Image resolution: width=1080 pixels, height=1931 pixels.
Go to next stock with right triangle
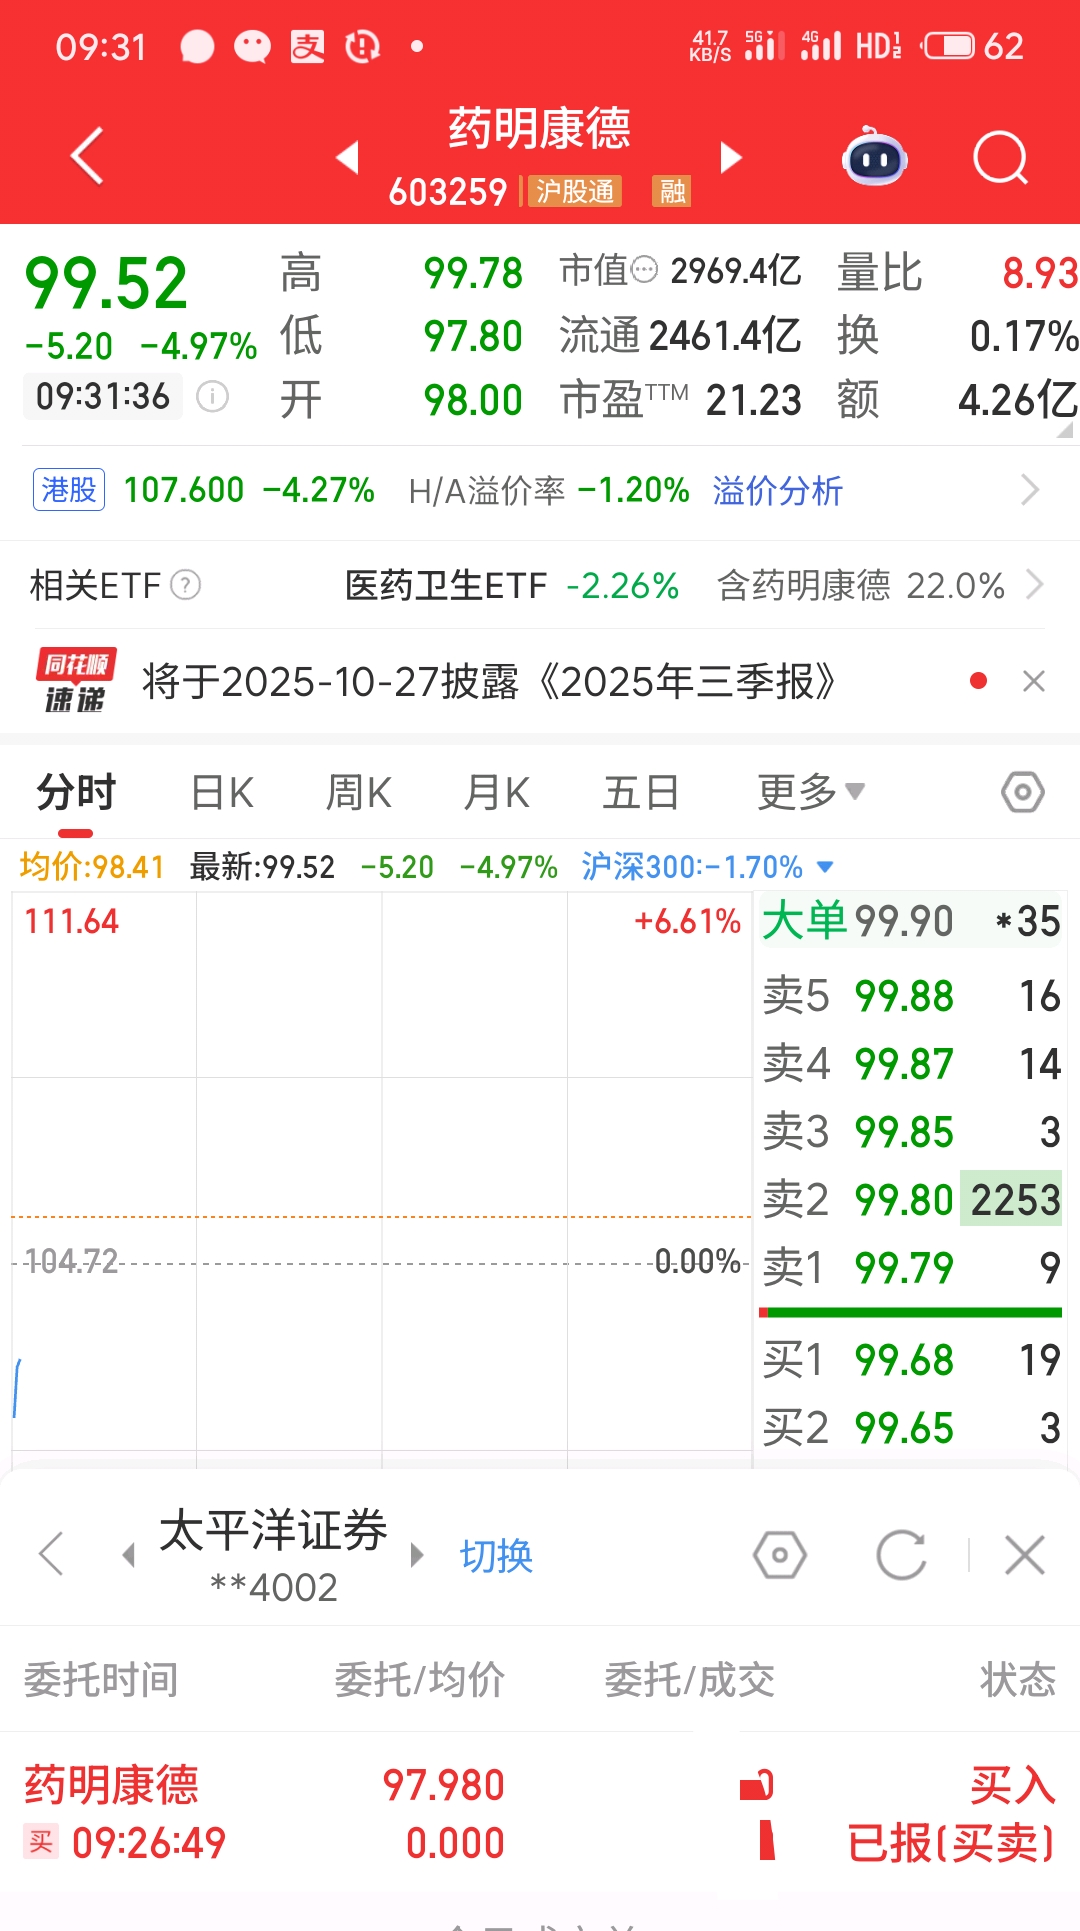(732, 157)
